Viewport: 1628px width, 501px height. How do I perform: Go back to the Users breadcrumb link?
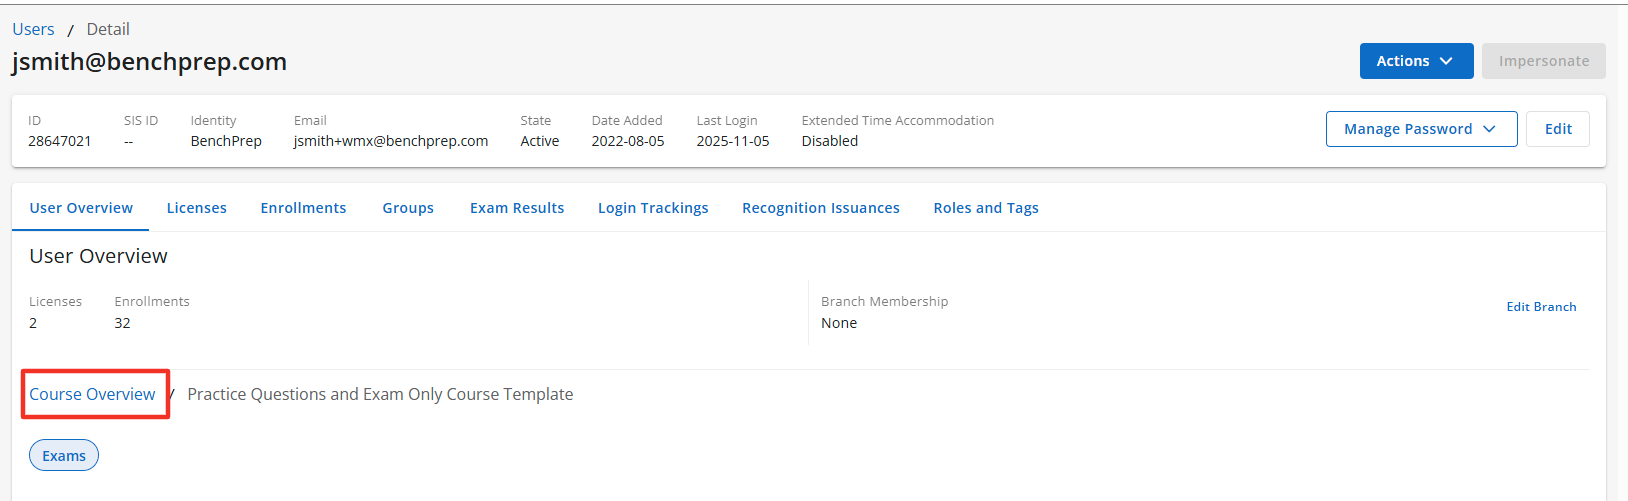[33, 29]
